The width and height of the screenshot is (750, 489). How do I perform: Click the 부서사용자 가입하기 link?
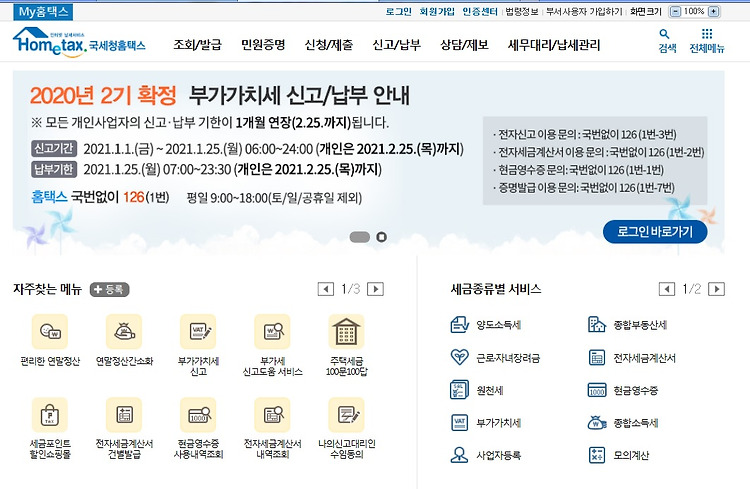point(584,11)
